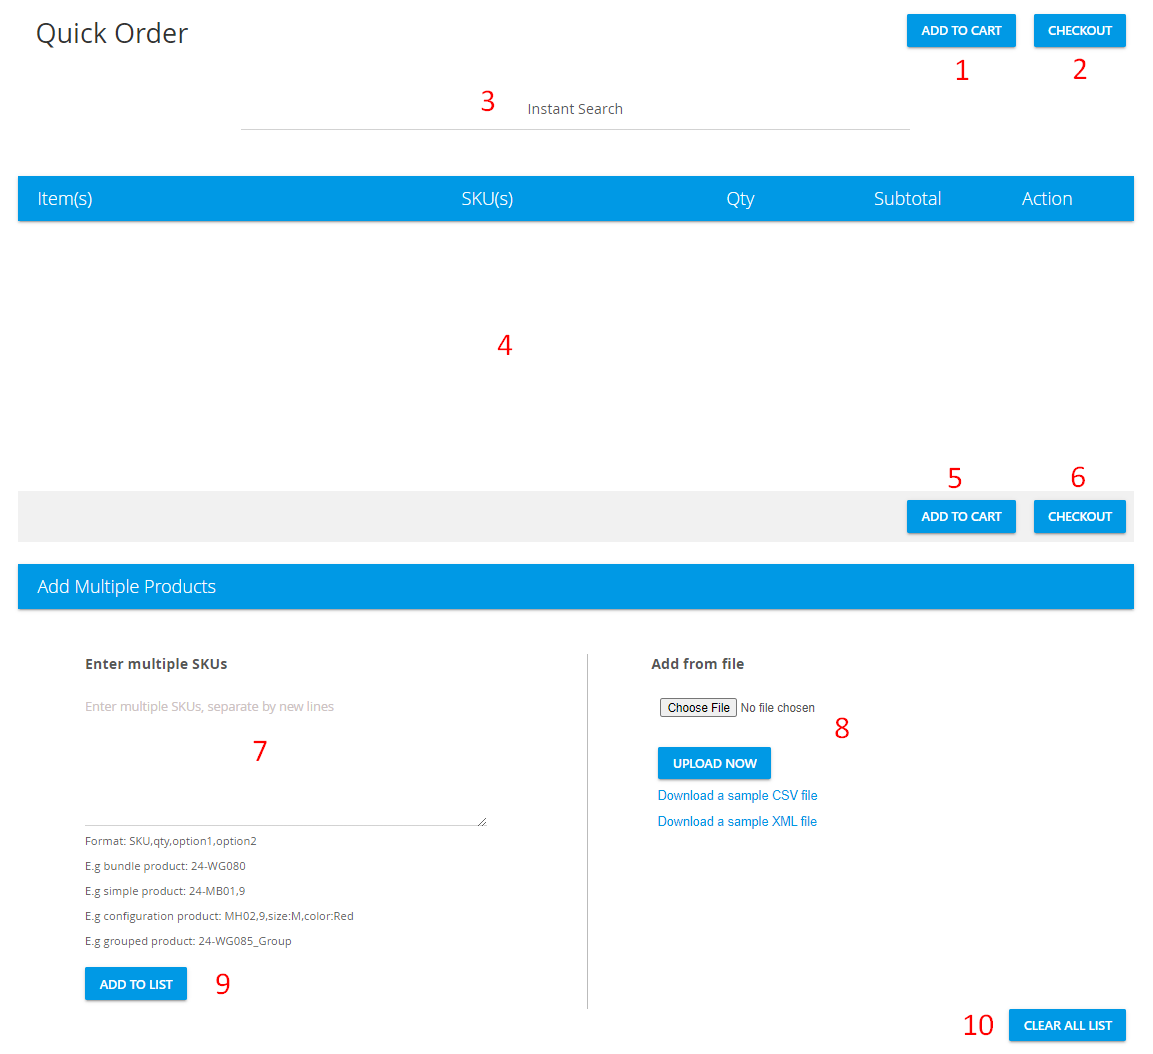This screenshot has height=1054, width=1153.
Task: Click the top Add to Cart button
Action: click(x=960, y=31)
